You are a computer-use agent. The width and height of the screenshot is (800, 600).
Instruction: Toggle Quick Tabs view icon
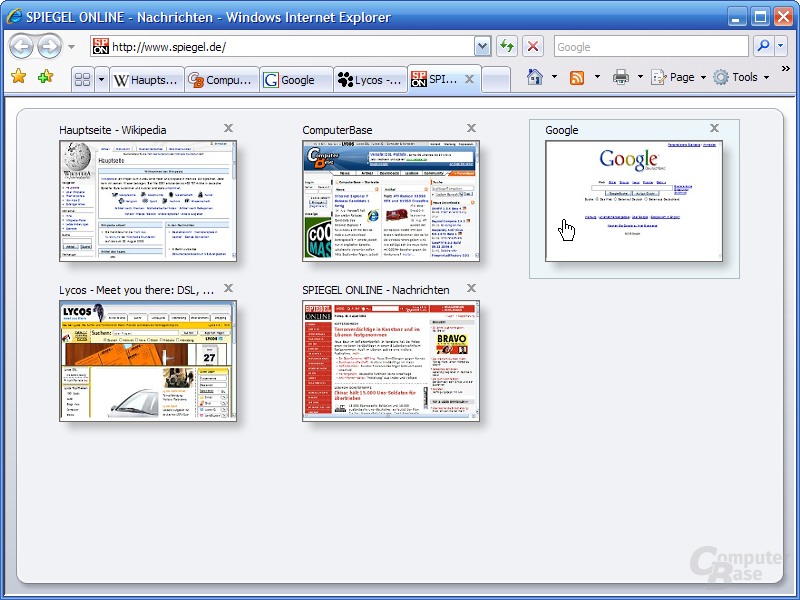tap(82, 80)
